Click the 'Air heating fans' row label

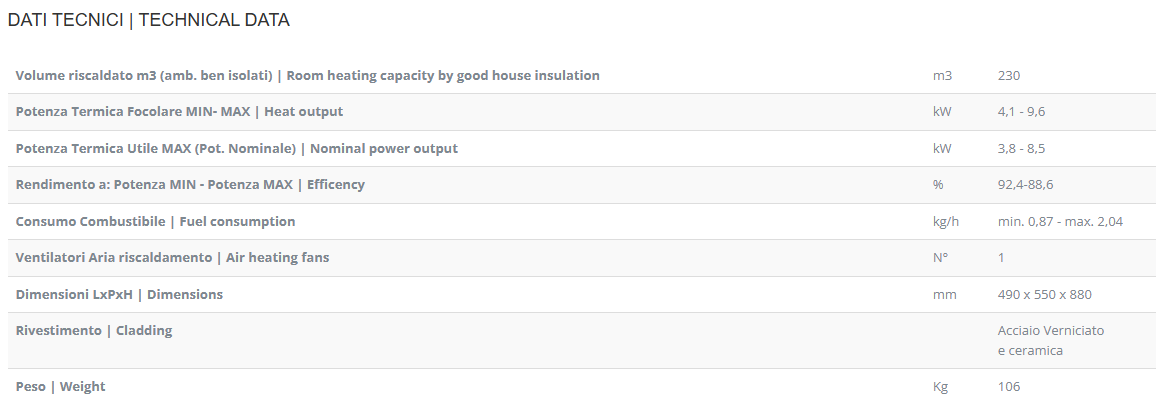pyautogui.click(x=172, y=258)
